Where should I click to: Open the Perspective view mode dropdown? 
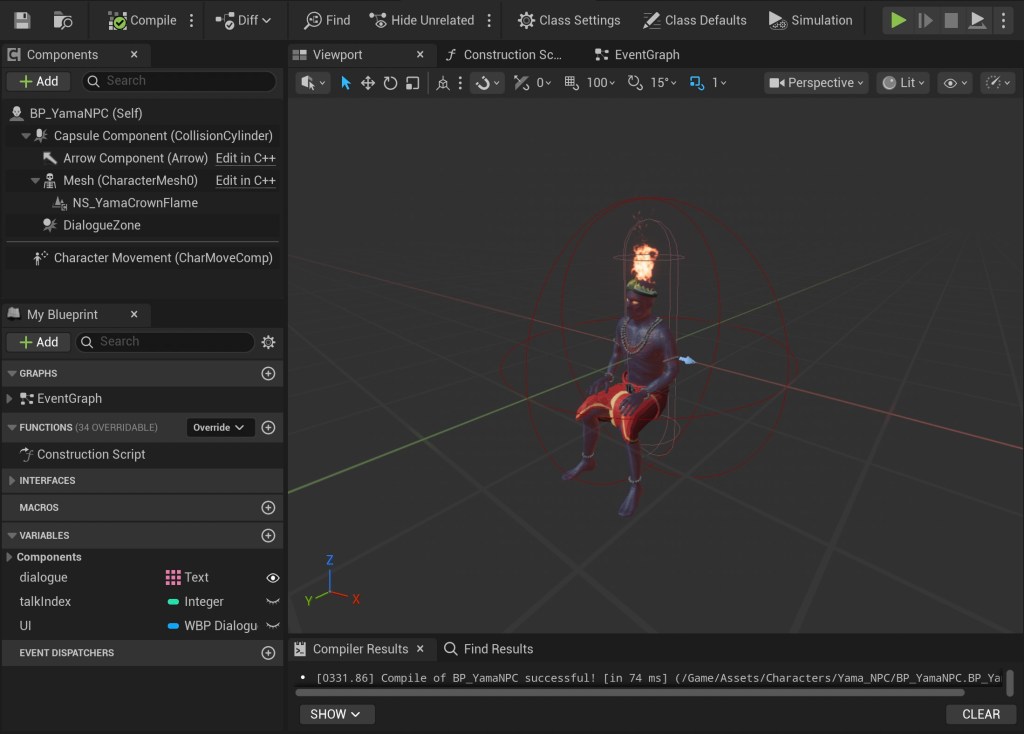pyautogui.click(x=816, y=83)
